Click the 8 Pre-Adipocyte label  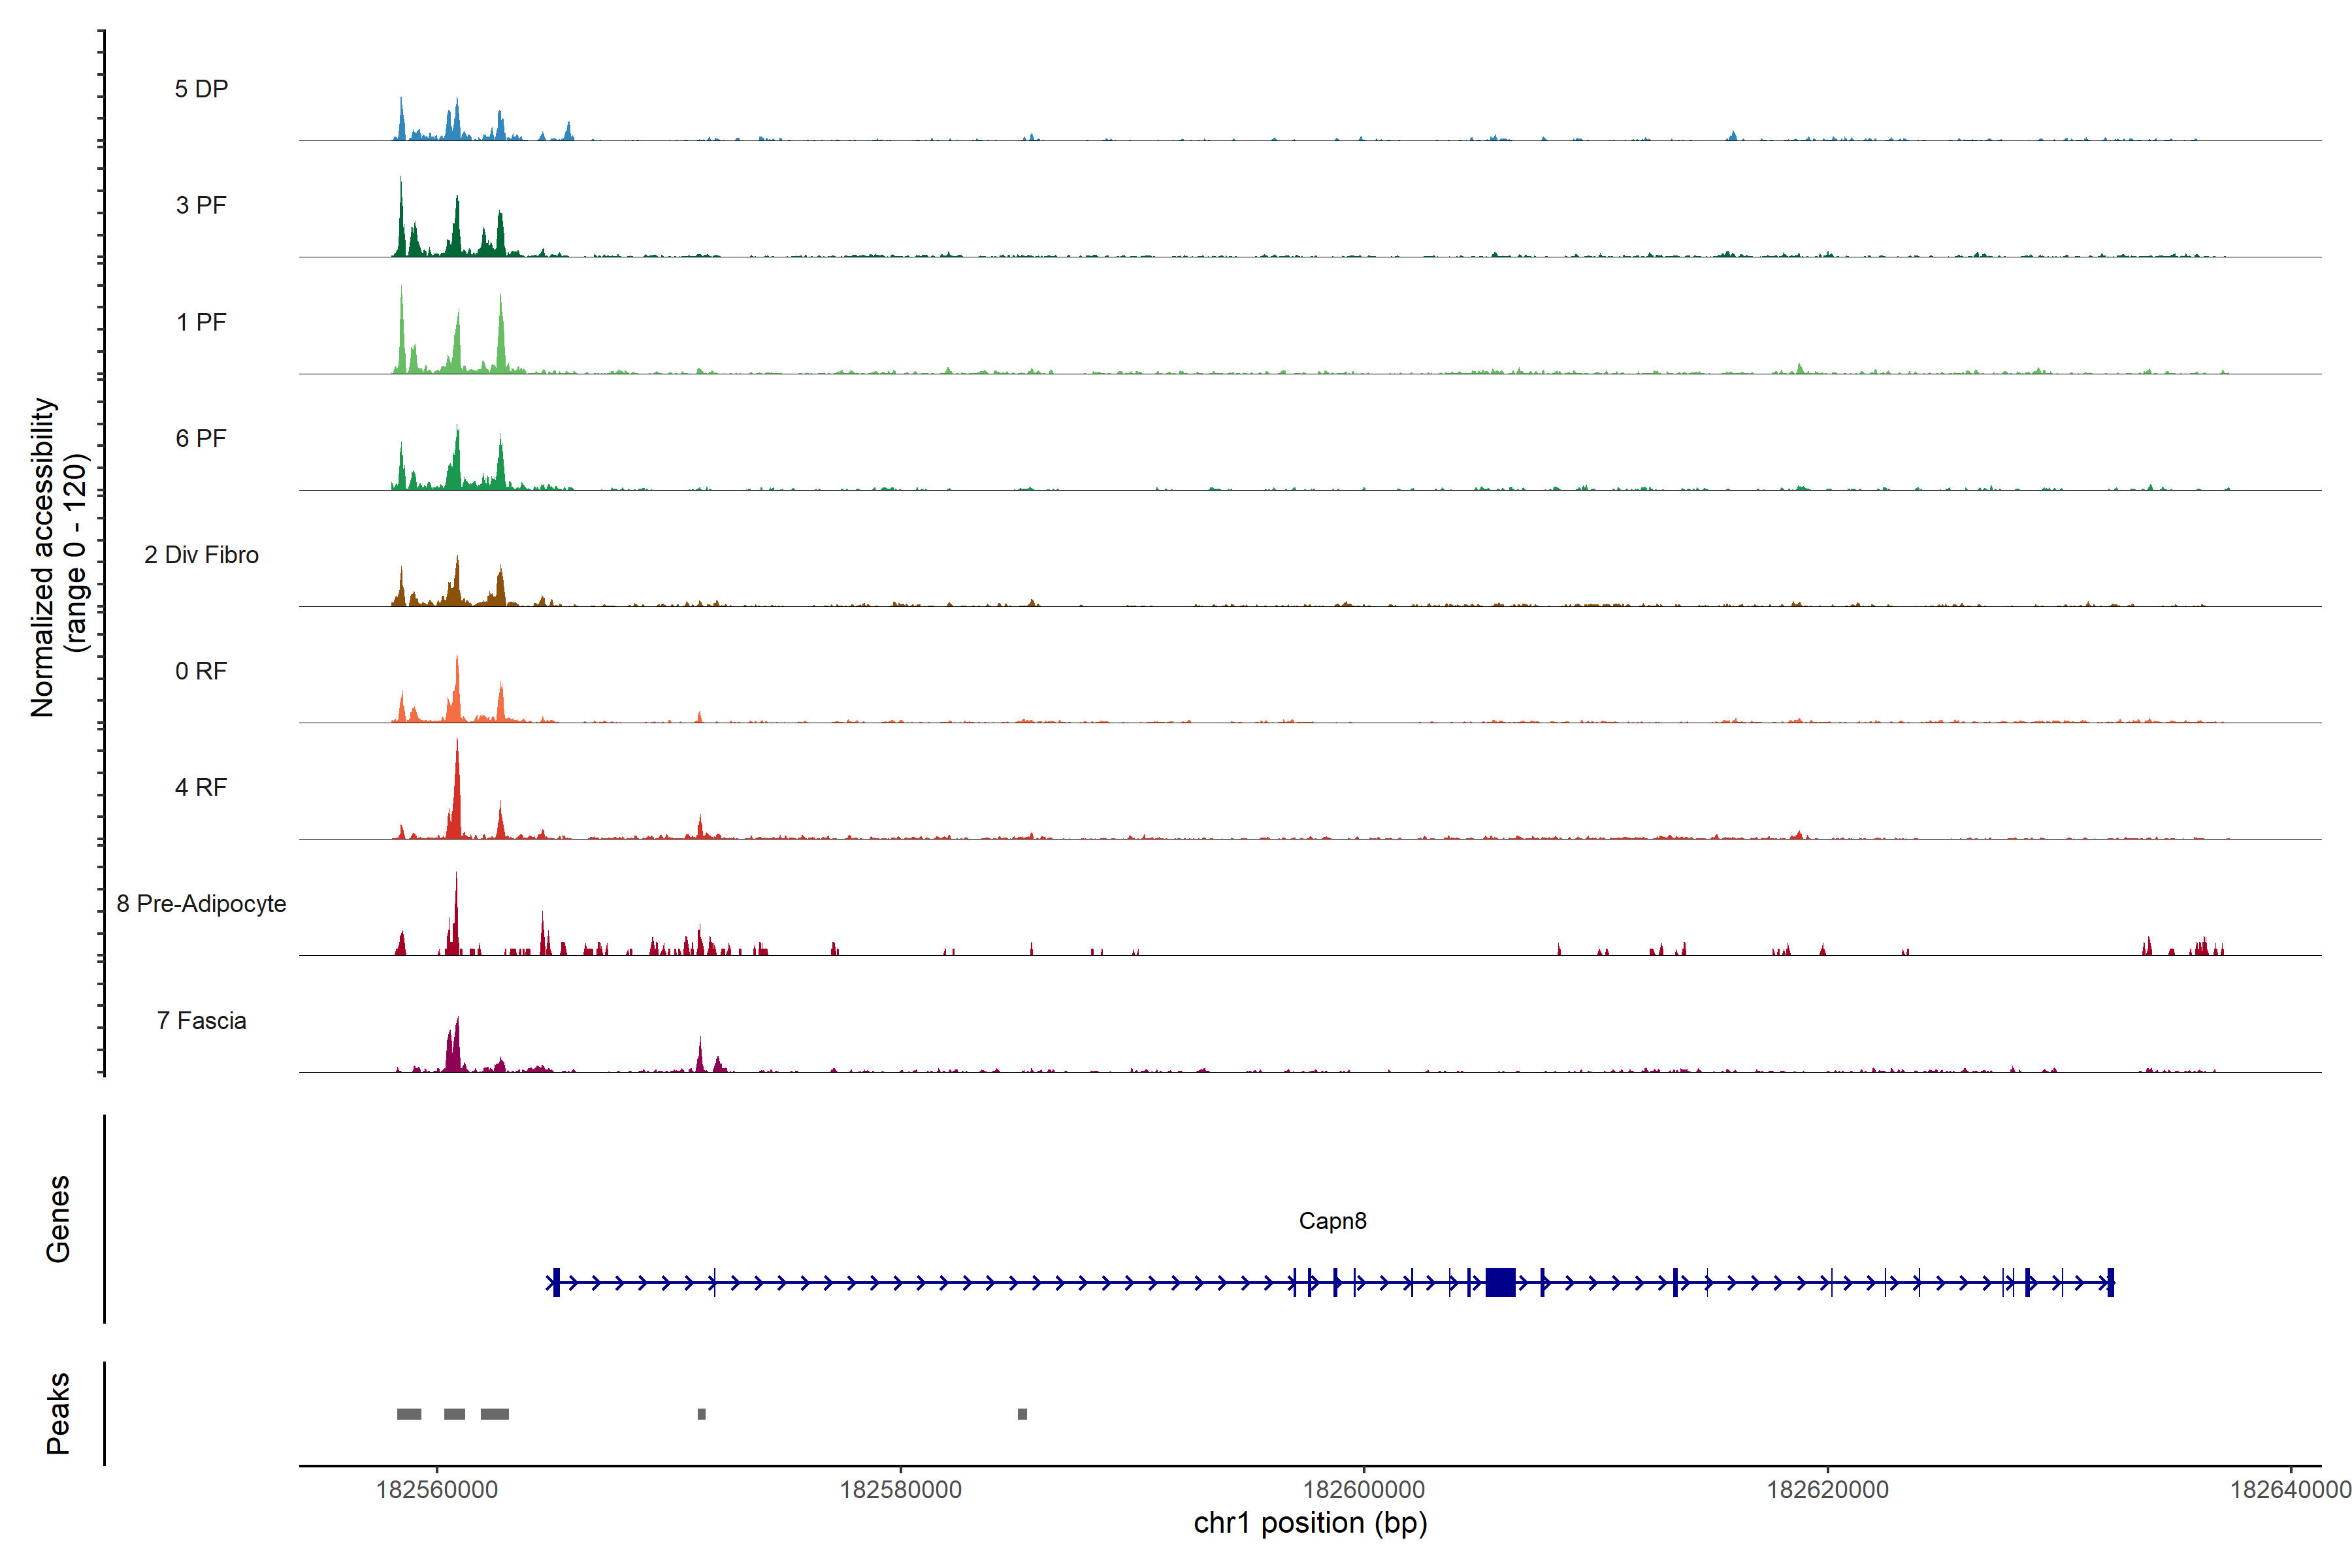201,904
